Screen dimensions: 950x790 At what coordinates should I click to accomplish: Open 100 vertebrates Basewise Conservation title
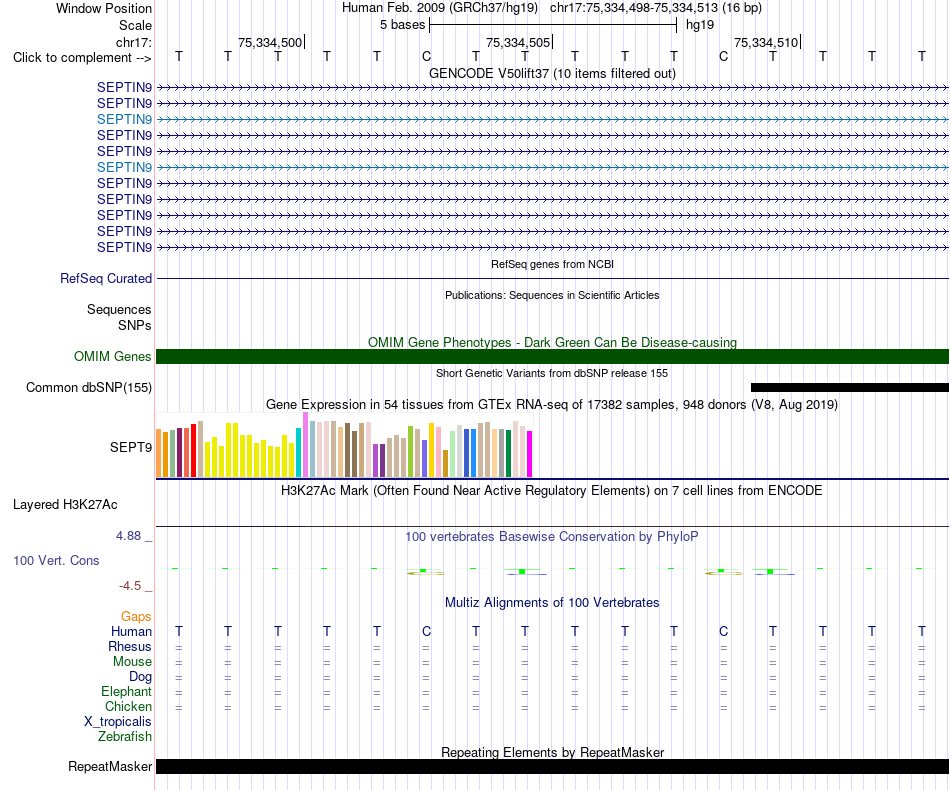[x=552, y=536]
